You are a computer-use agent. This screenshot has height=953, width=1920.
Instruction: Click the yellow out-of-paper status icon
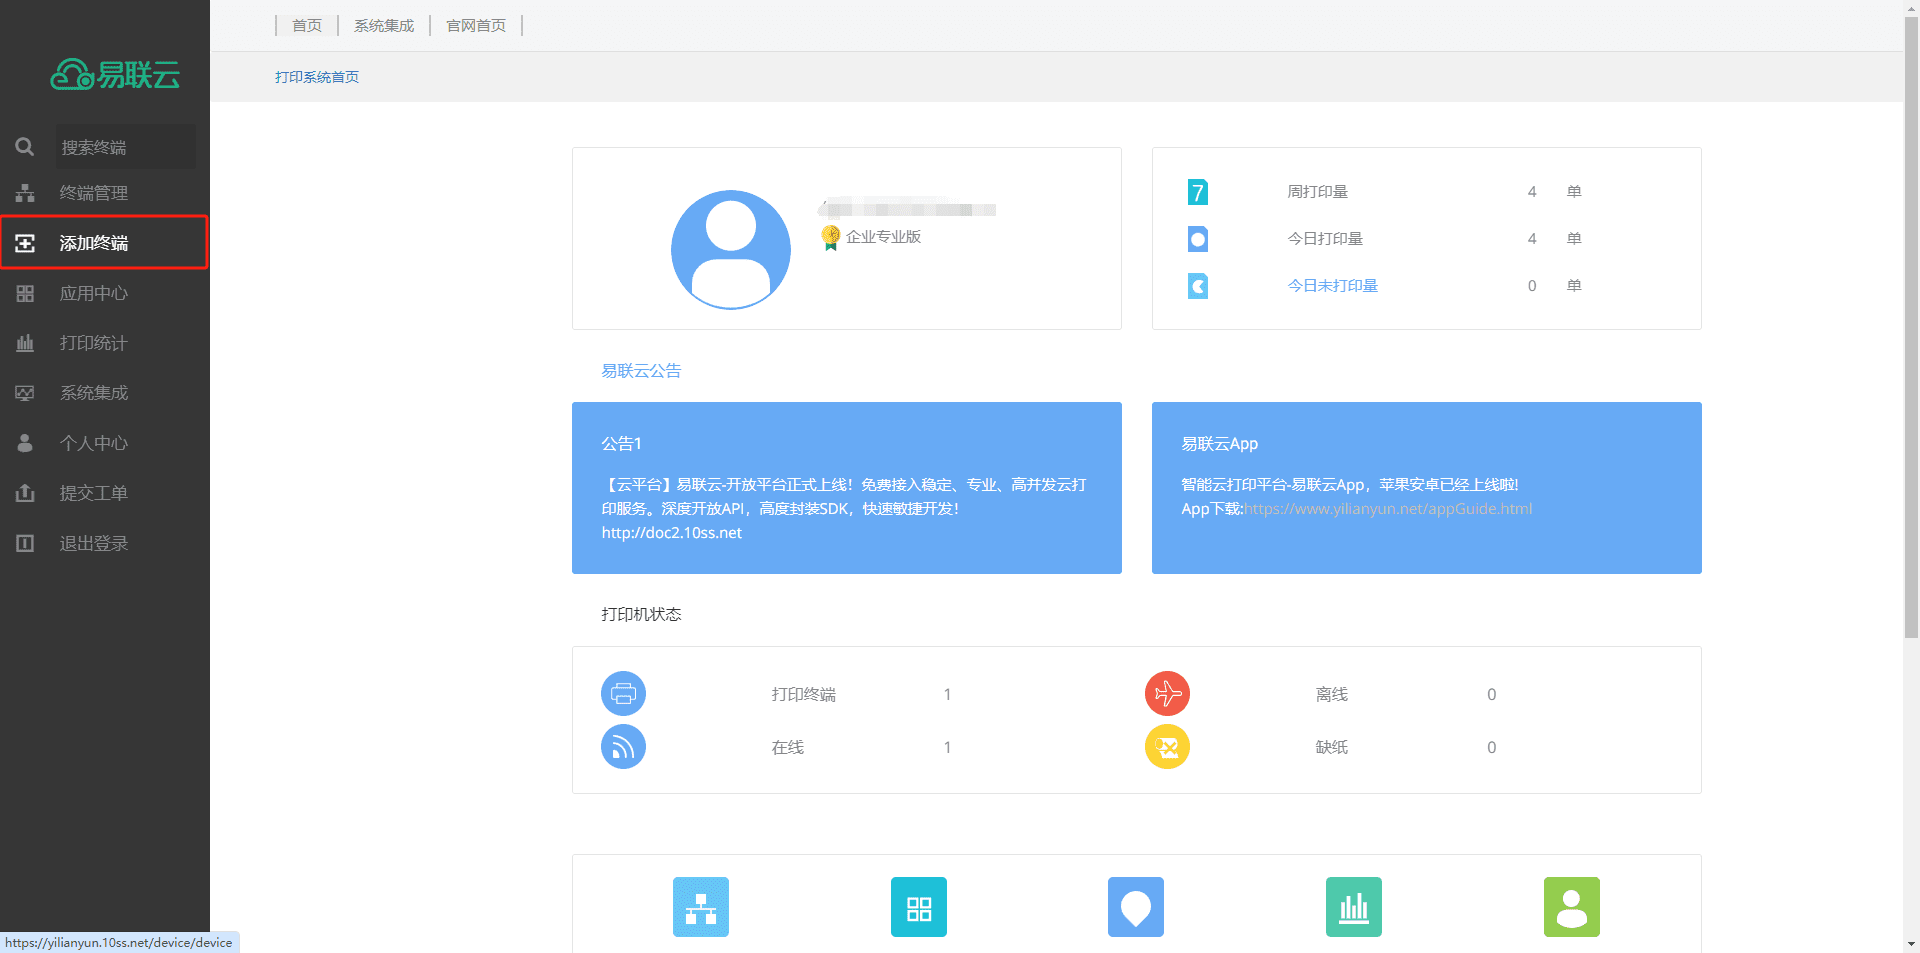click(x=1167, y=747)
